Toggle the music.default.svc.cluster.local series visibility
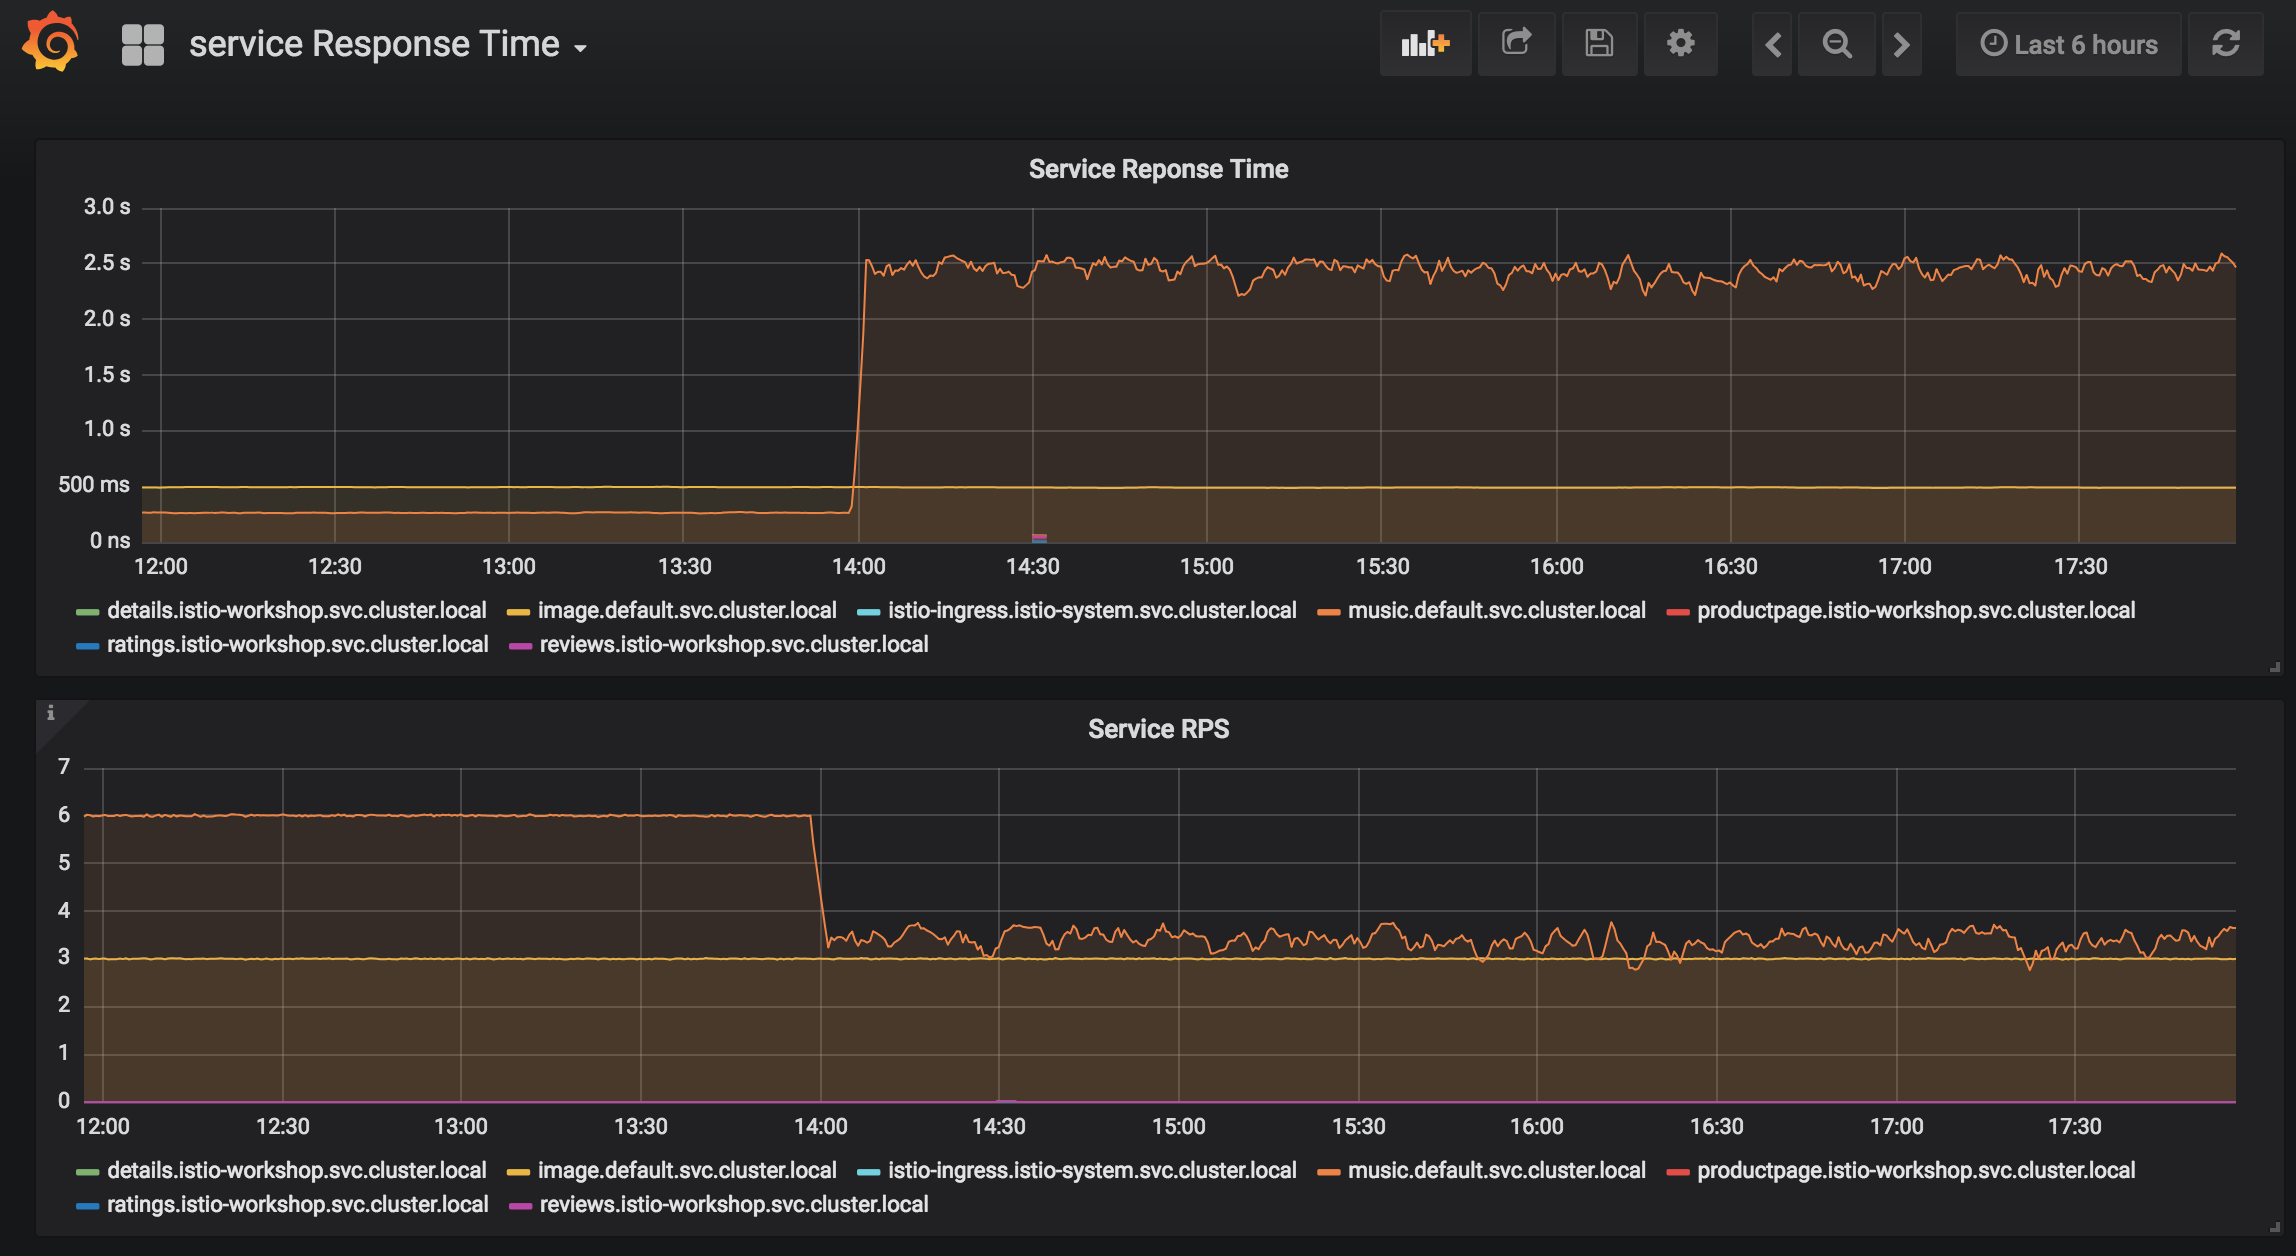The image size is (2296, 1256). [x=1496, y=609]
